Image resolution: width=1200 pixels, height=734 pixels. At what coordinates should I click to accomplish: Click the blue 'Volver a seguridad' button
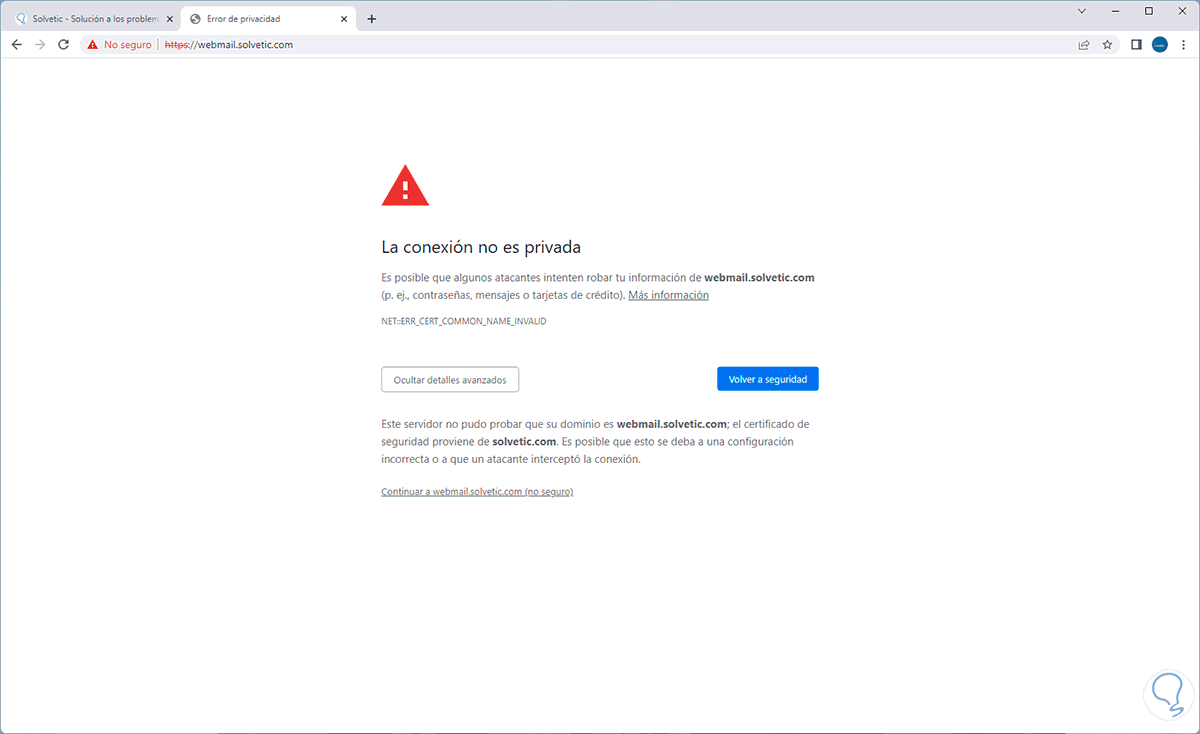[x=768, y=379]
